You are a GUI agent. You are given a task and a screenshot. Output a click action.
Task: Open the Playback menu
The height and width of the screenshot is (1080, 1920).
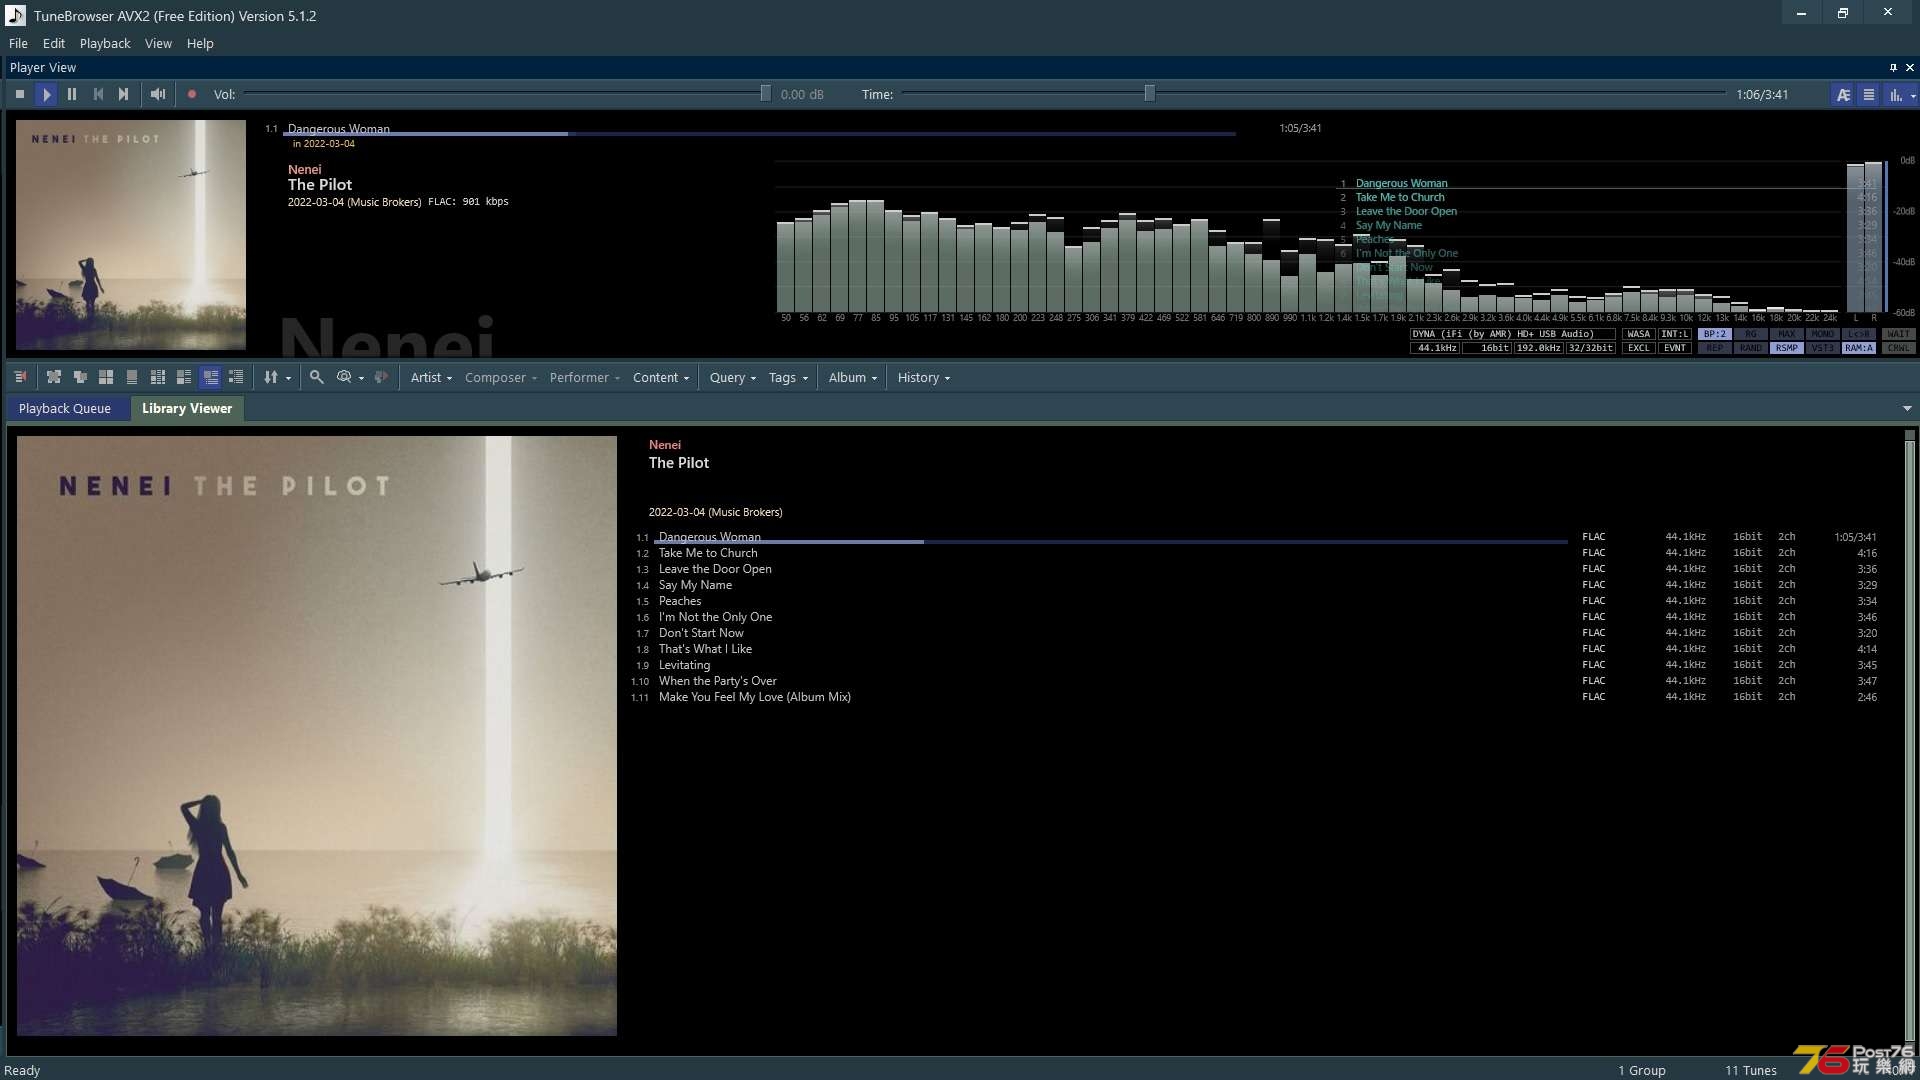[x=105, y=43]
